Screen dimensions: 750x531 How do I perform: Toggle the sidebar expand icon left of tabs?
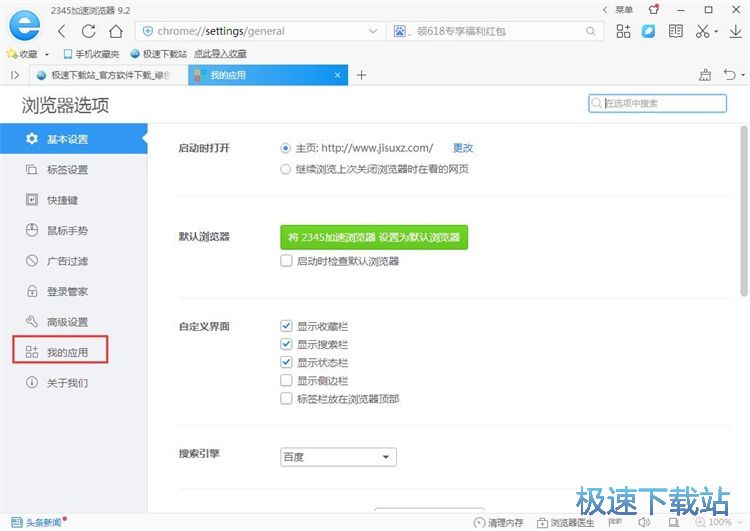coord(15,75)
